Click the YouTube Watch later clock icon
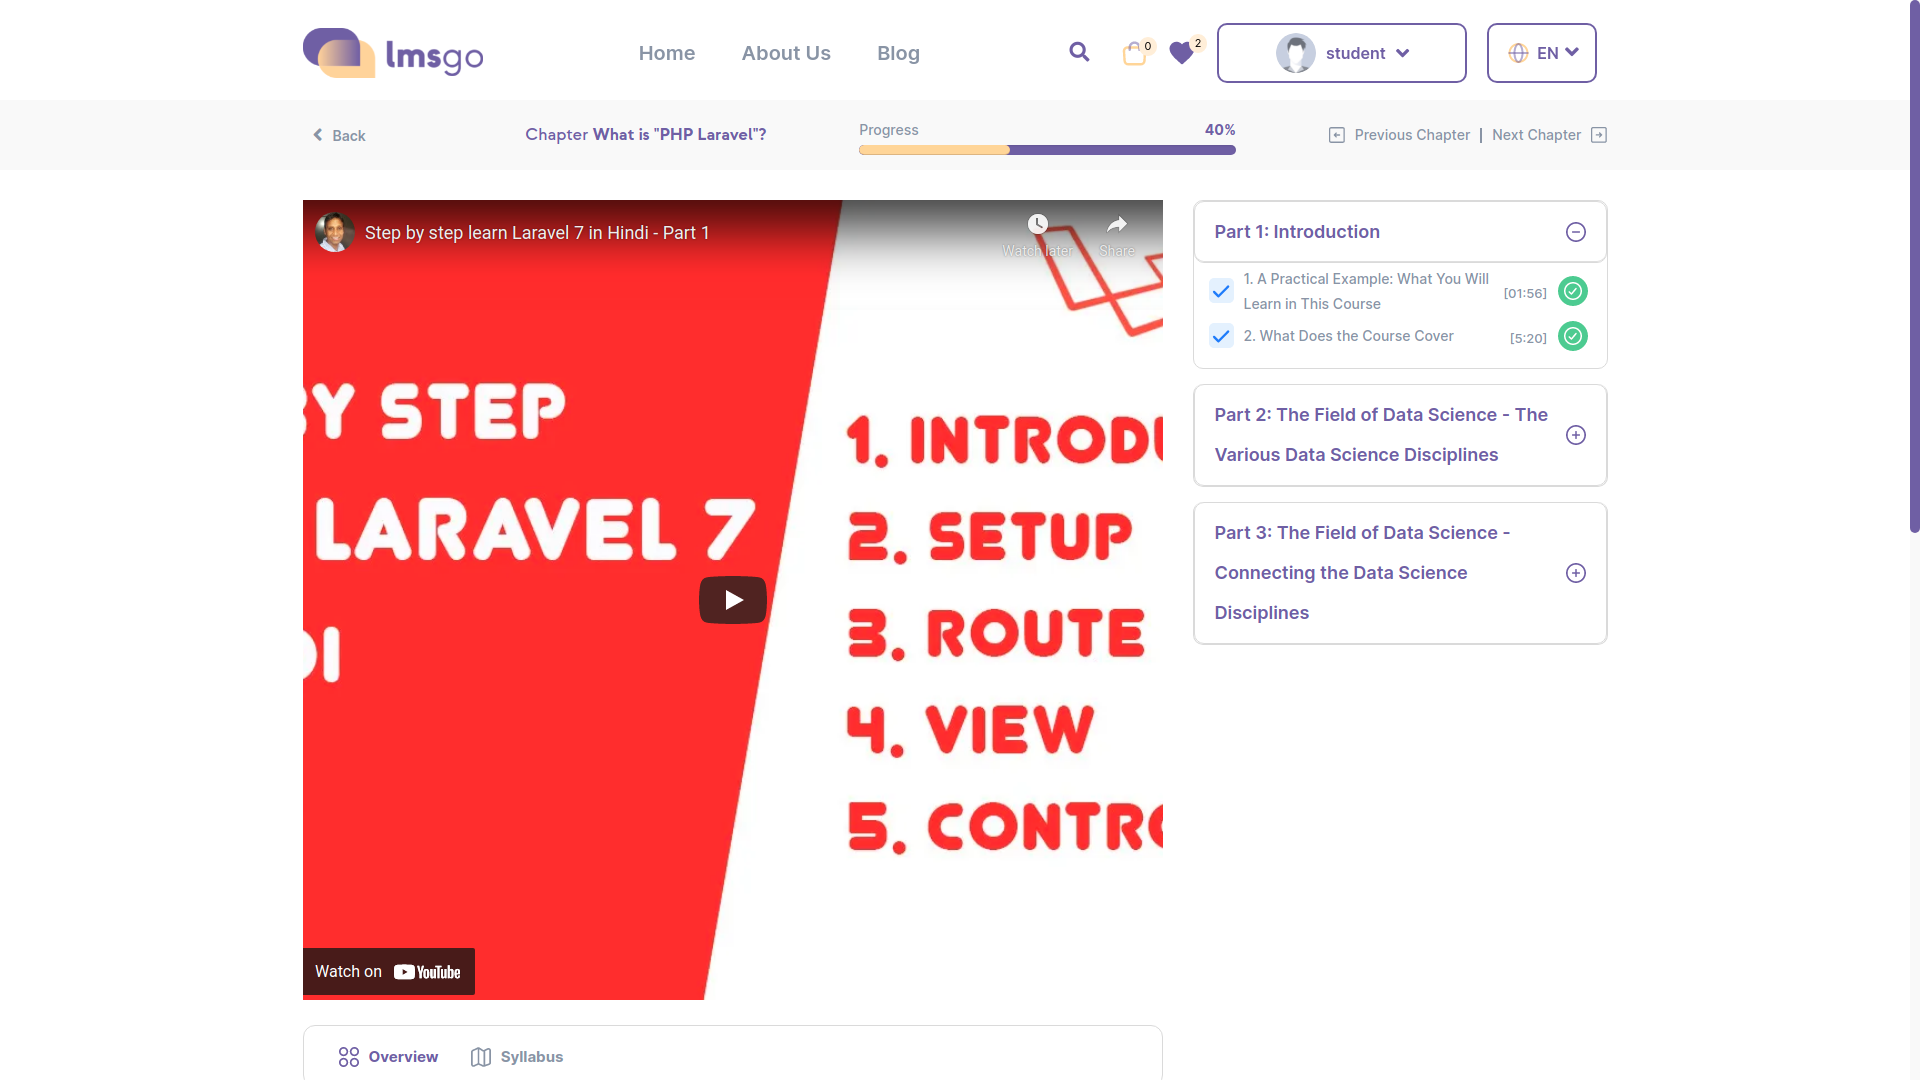Screen dimensions: 1920x1080 [x=1038, y=224]
